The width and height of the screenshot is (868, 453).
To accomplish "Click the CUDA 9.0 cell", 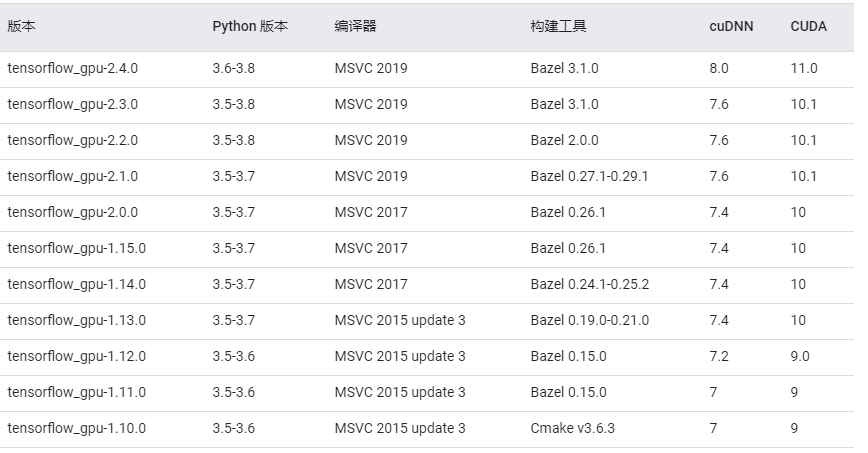I will click(800, 356).
